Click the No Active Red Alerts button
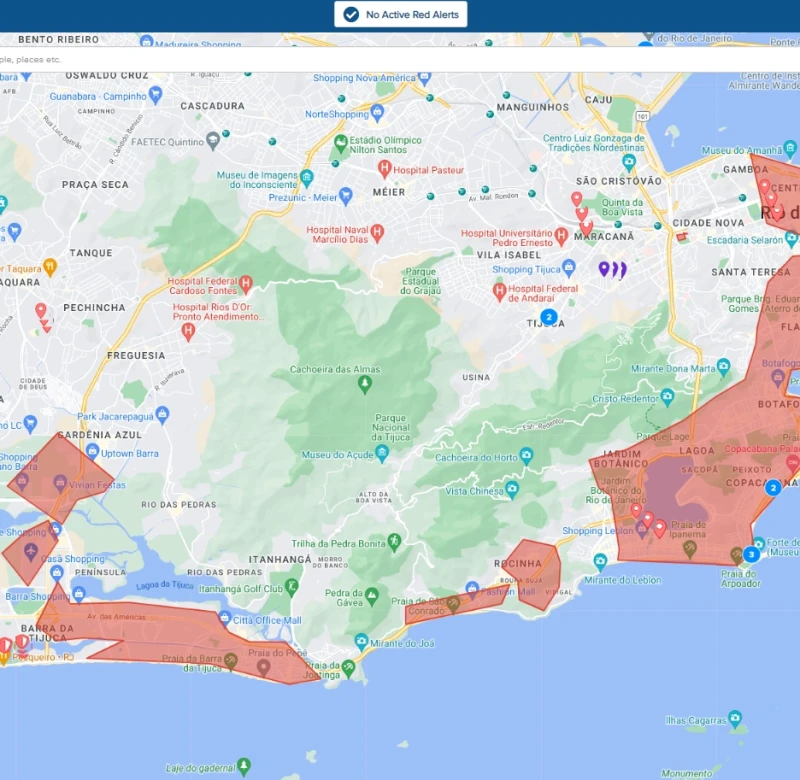Image resolution: width=800 pixels, height=780 pixels. [x=401, y=14]
